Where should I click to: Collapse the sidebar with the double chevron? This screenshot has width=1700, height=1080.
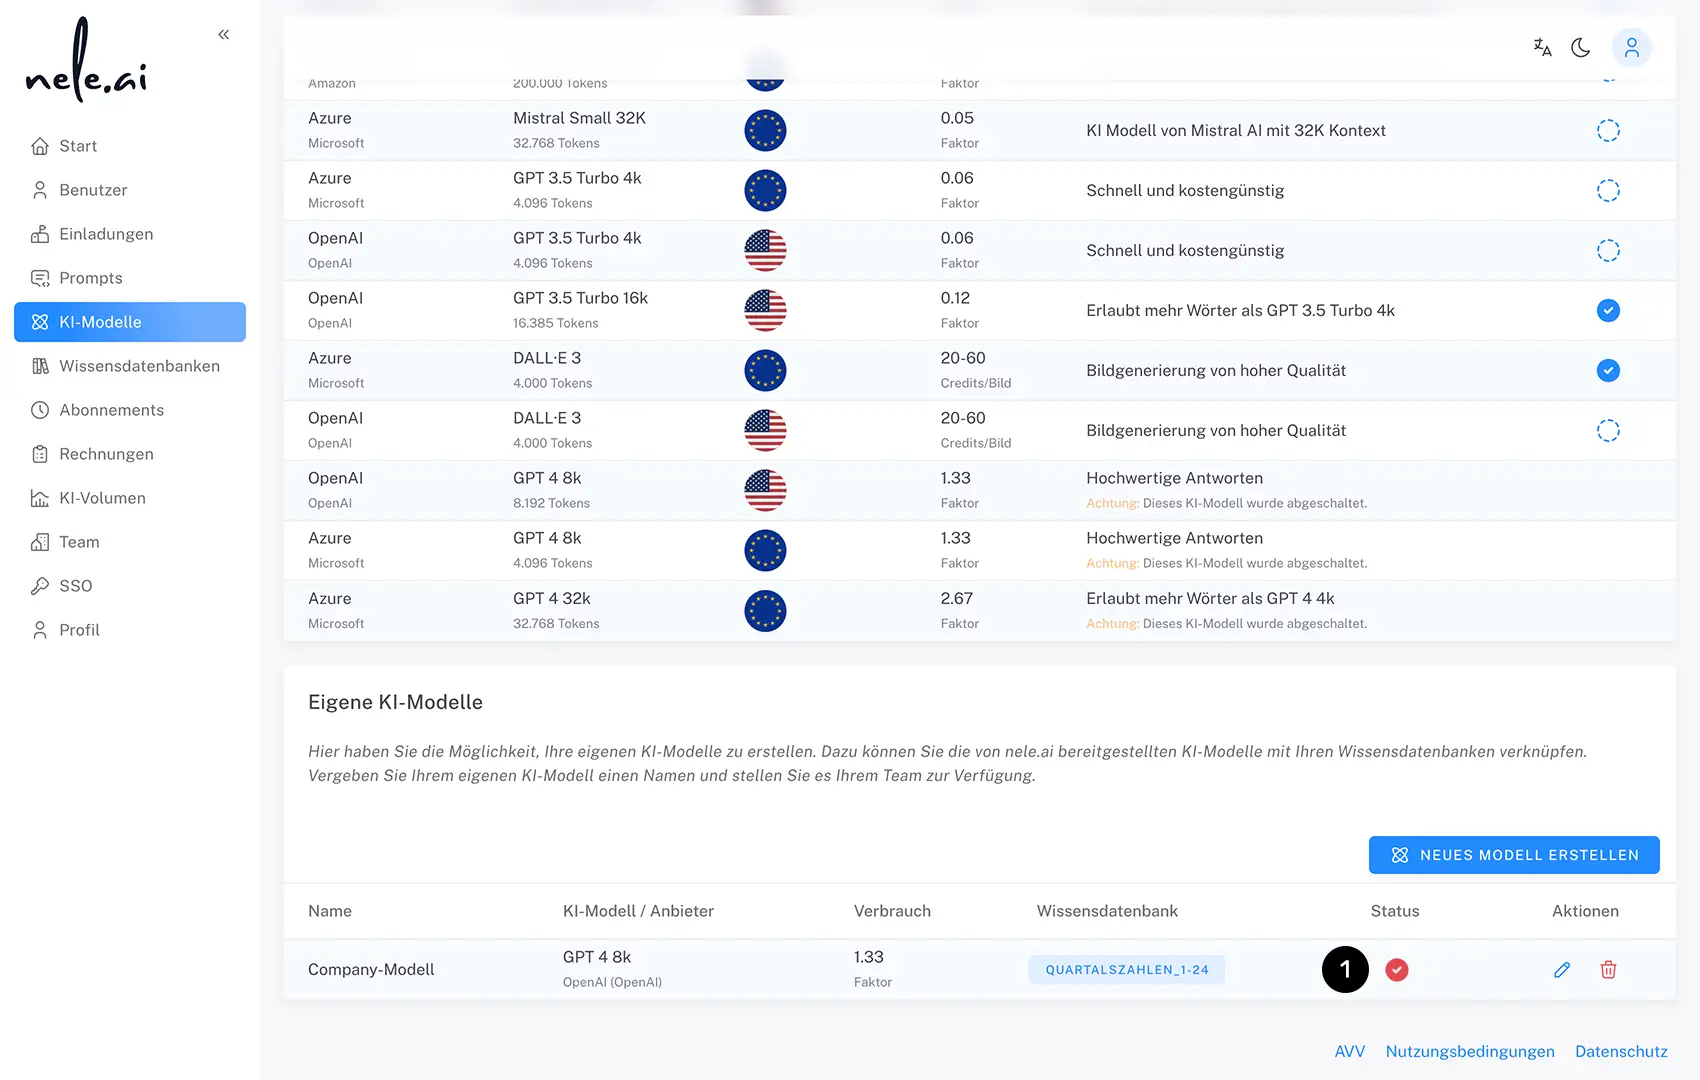pyautogui.click(x=224, y=34)
